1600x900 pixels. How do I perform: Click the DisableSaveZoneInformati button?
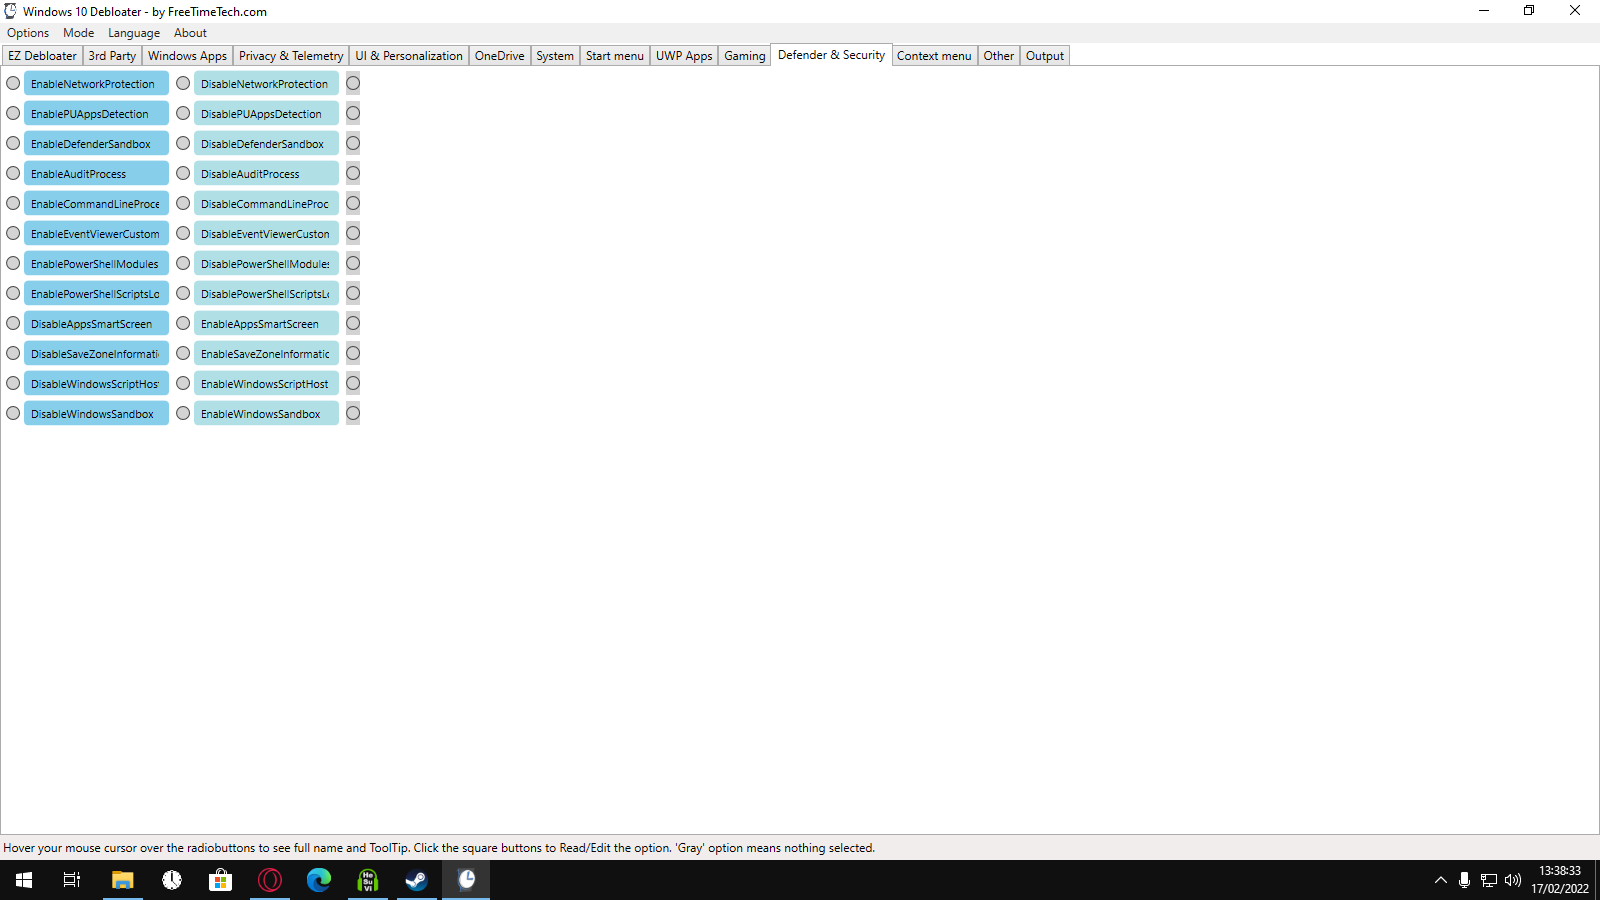(96, 353)
